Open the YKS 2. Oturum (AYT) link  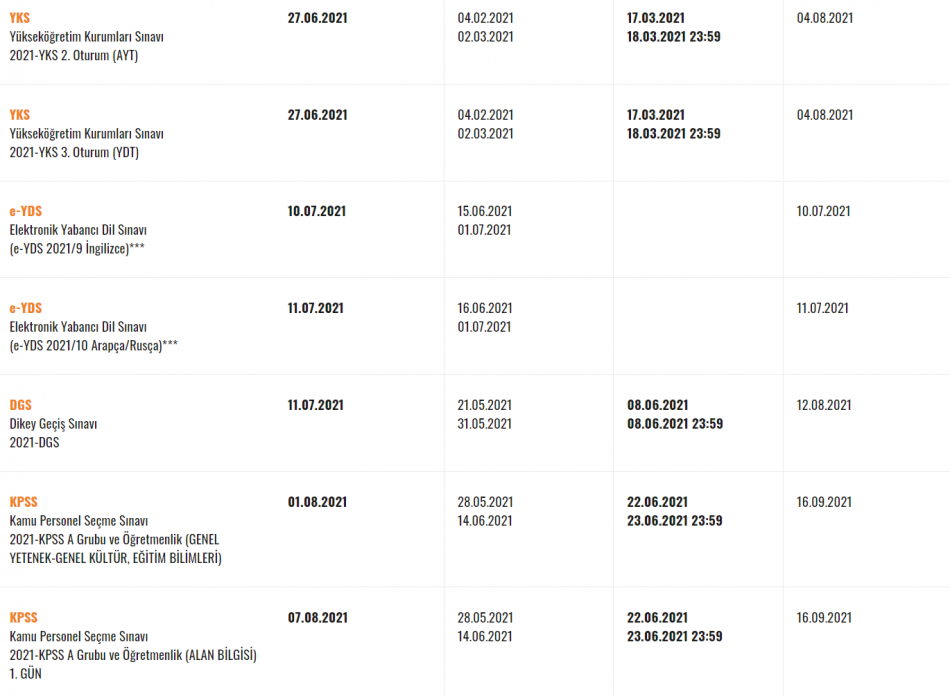point(19,18)
